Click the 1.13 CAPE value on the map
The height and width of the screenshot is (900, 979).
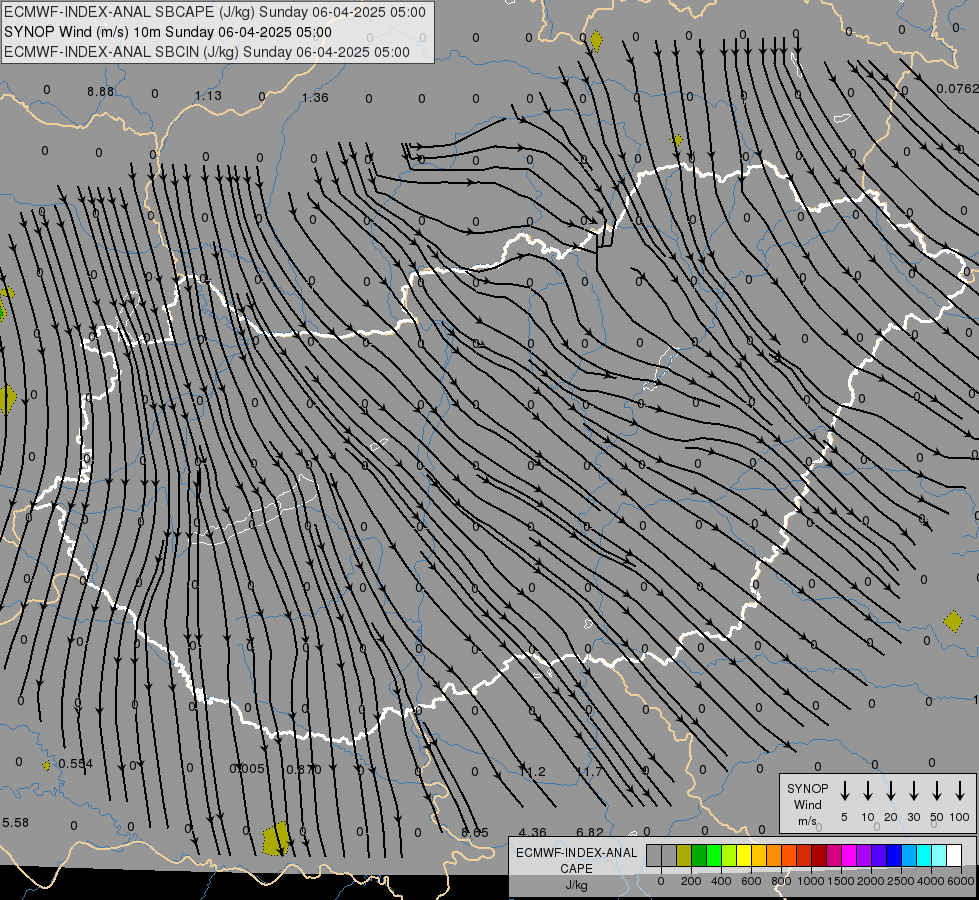[208, 96]
